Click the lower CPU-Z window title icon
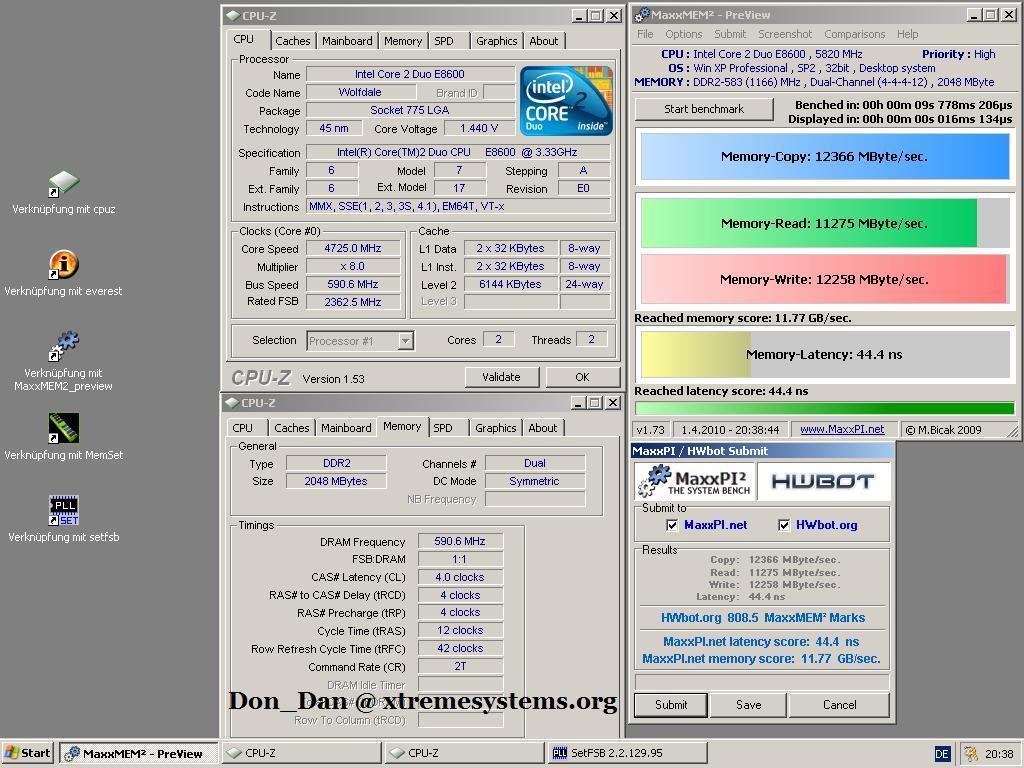 232,403
